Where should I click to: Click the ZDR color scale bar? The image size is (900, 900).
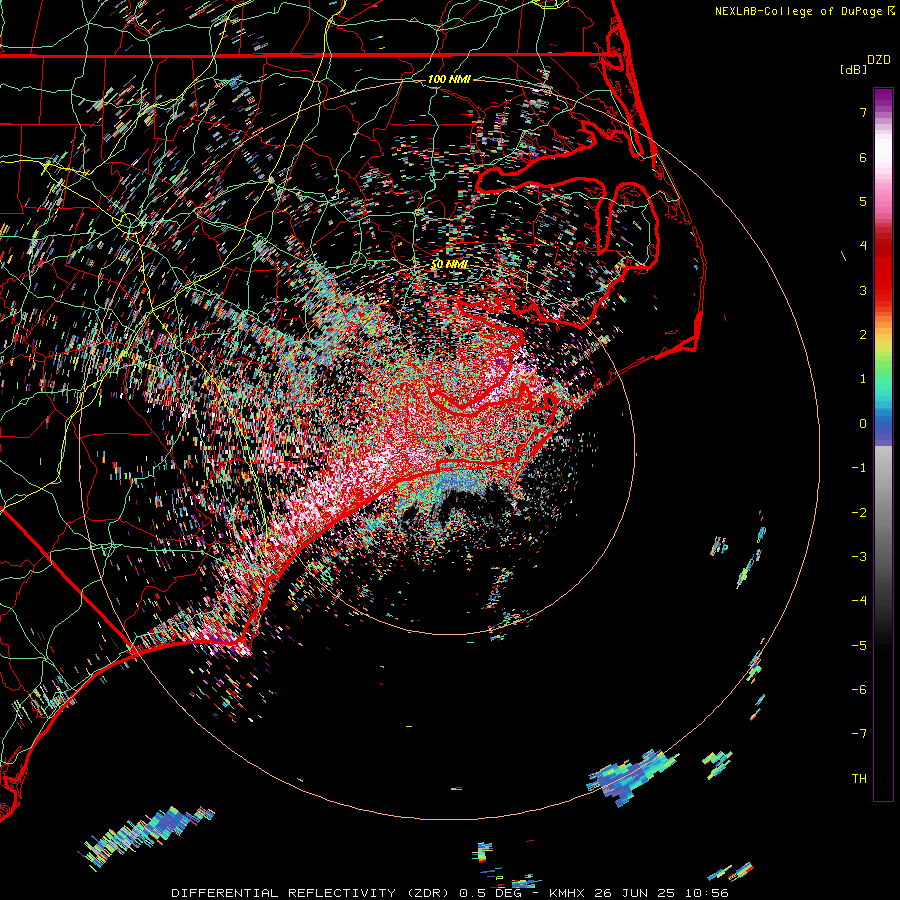click(x=883, y=444)
